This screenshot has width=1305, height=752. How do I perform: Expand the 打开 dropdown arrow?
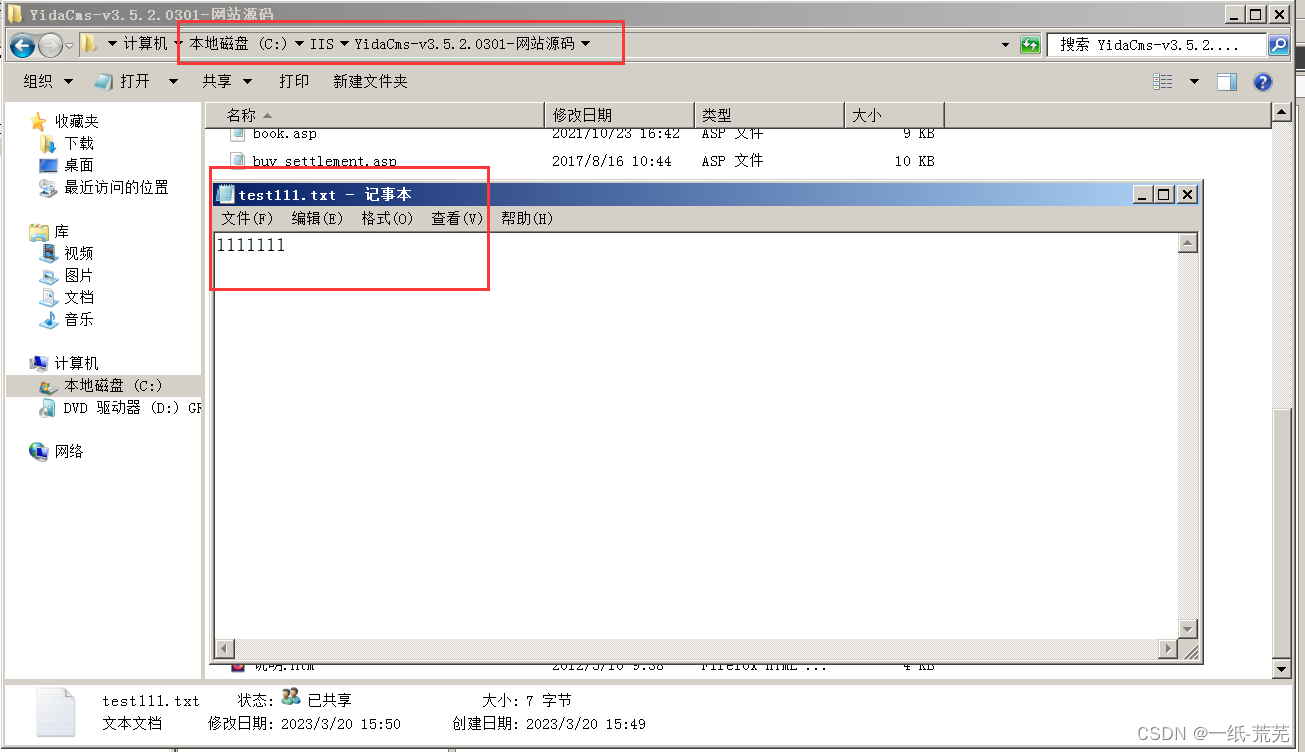pos(173,82)
